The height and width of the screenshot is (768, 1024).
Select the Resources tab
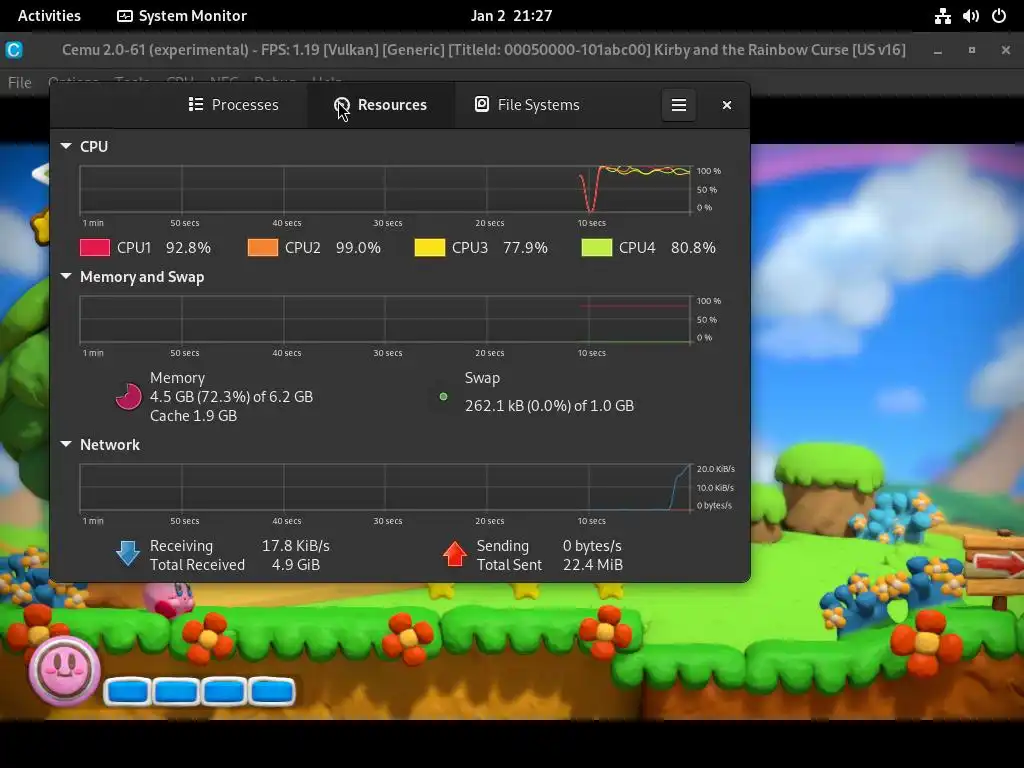click(x=380, y=104)
